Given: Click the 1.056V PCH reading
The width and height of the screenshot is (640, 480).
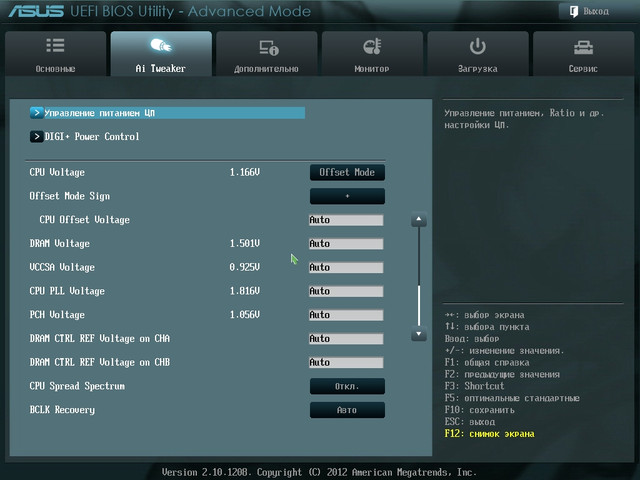Looking at the screenshot, I should coord(244,314).
